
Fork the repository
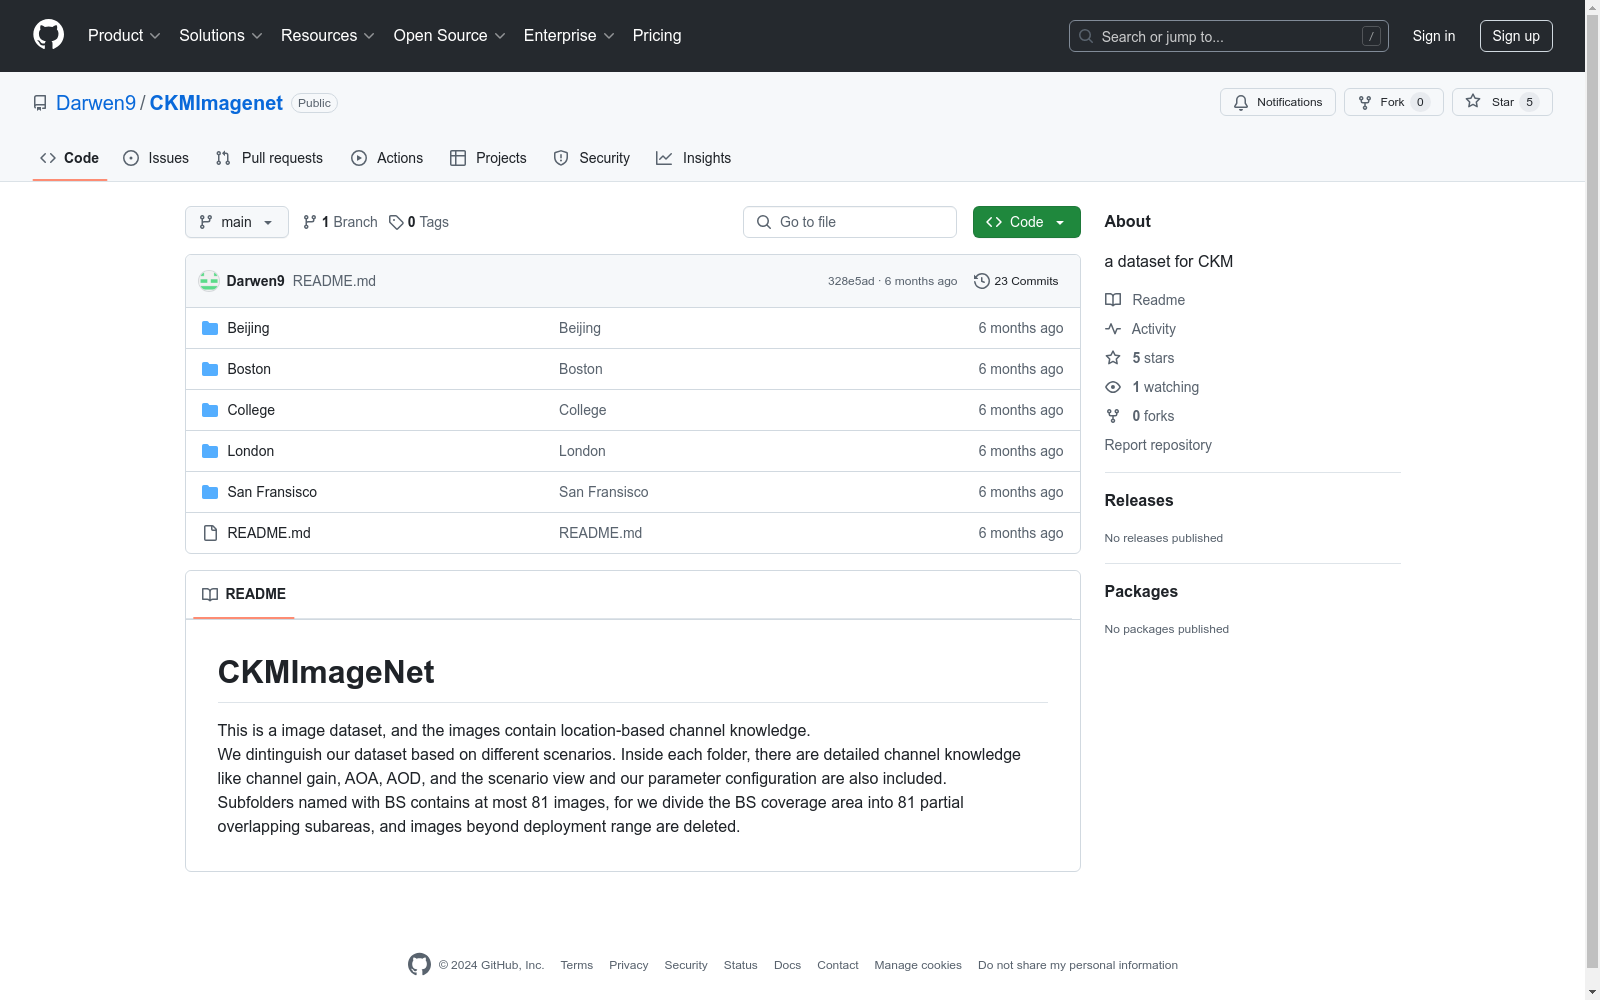[1393, 102]
